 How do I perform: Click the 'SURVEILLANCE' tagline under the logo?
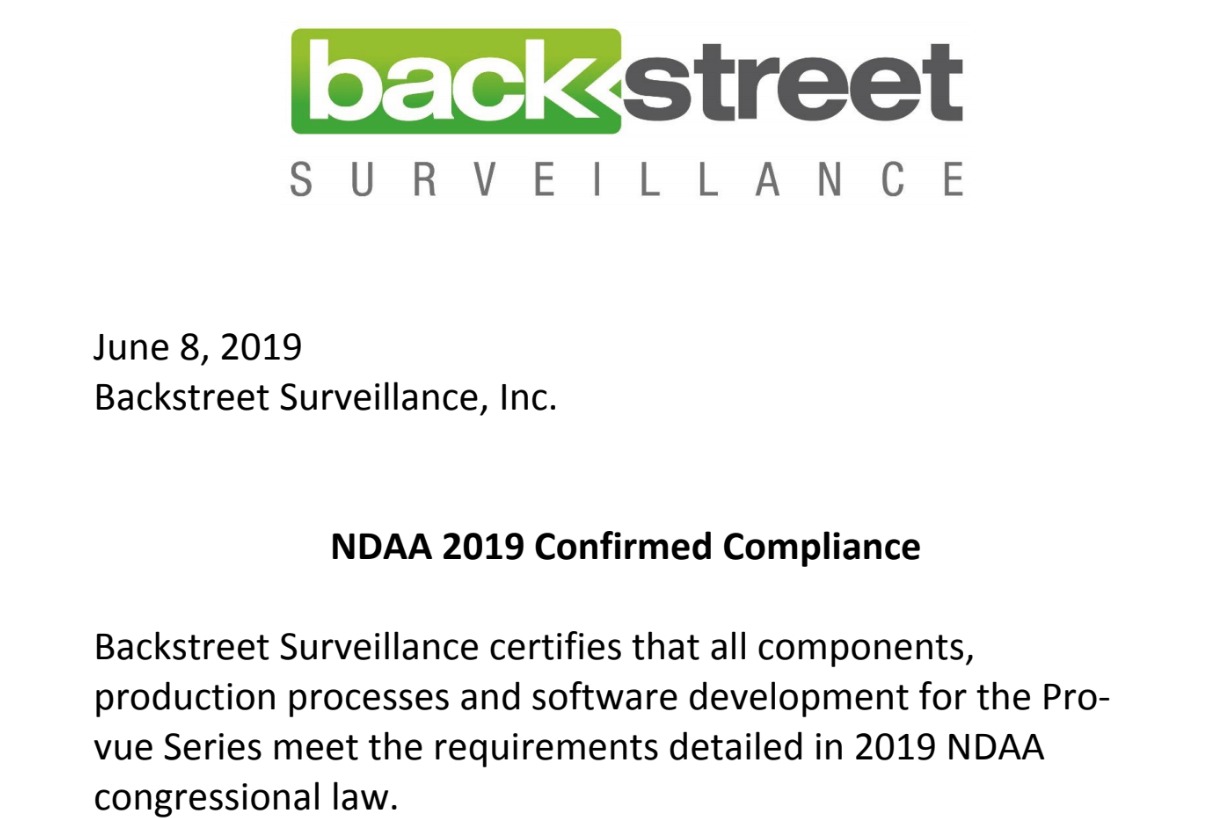click(x=627, y=178)
